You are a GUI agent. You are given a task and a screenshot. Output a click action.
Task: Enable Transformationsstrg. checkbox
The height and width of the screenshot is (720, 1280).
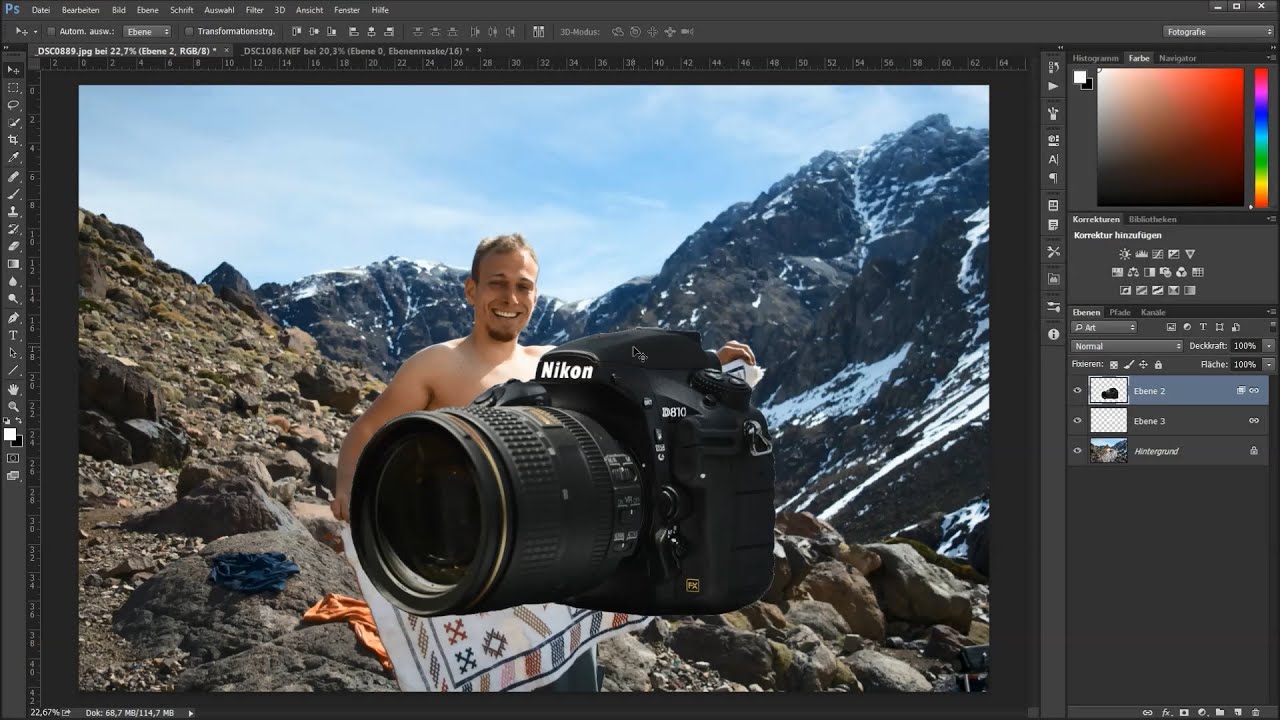189,32
